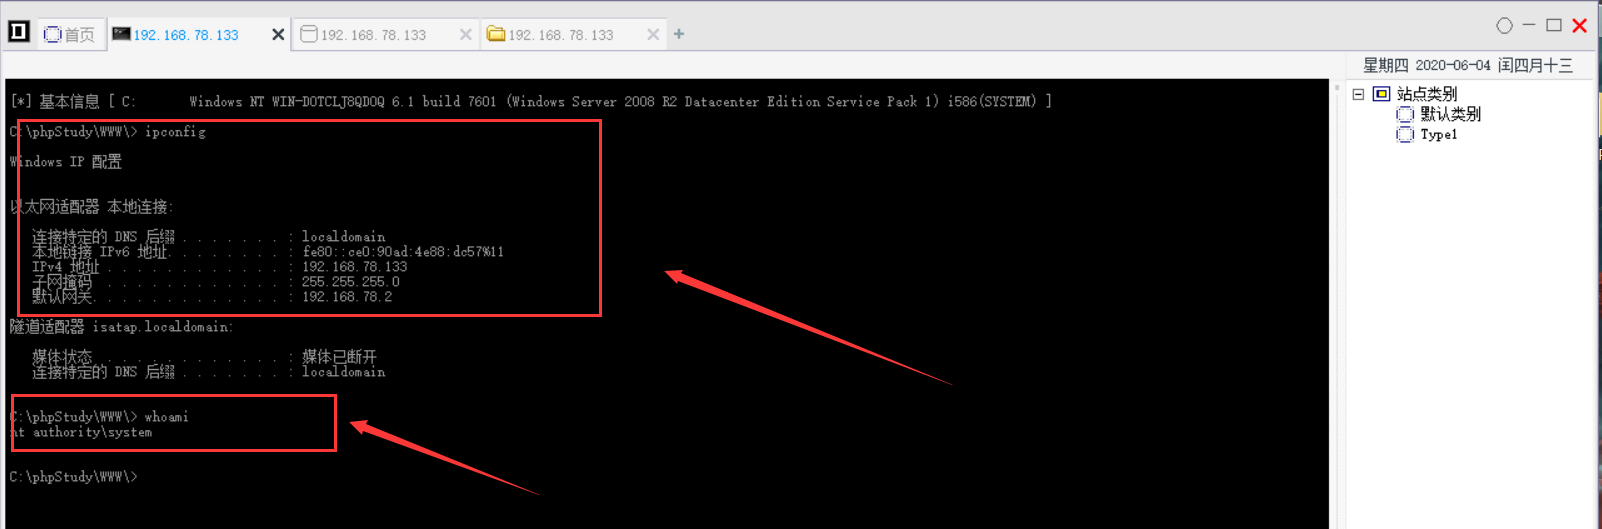Select the Type1 category

[1438, 134]
